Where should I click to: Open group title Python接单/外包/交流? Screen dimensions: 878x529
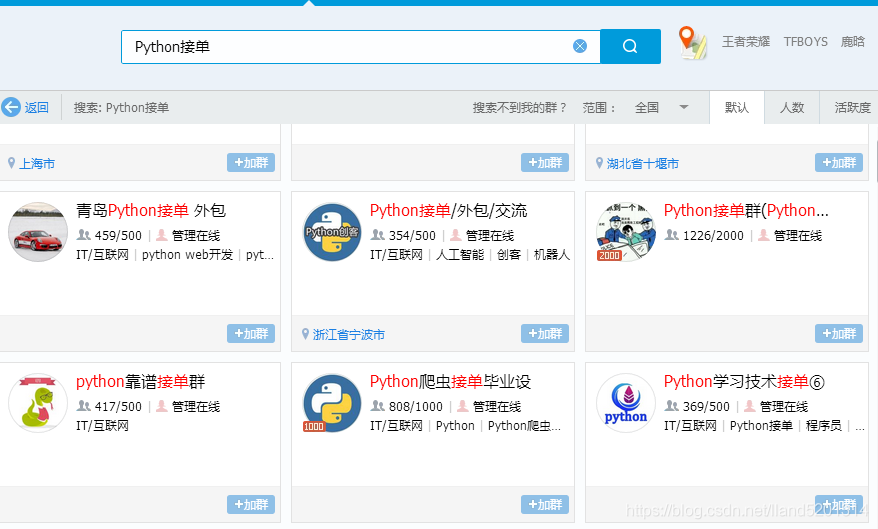click(449, 210)
